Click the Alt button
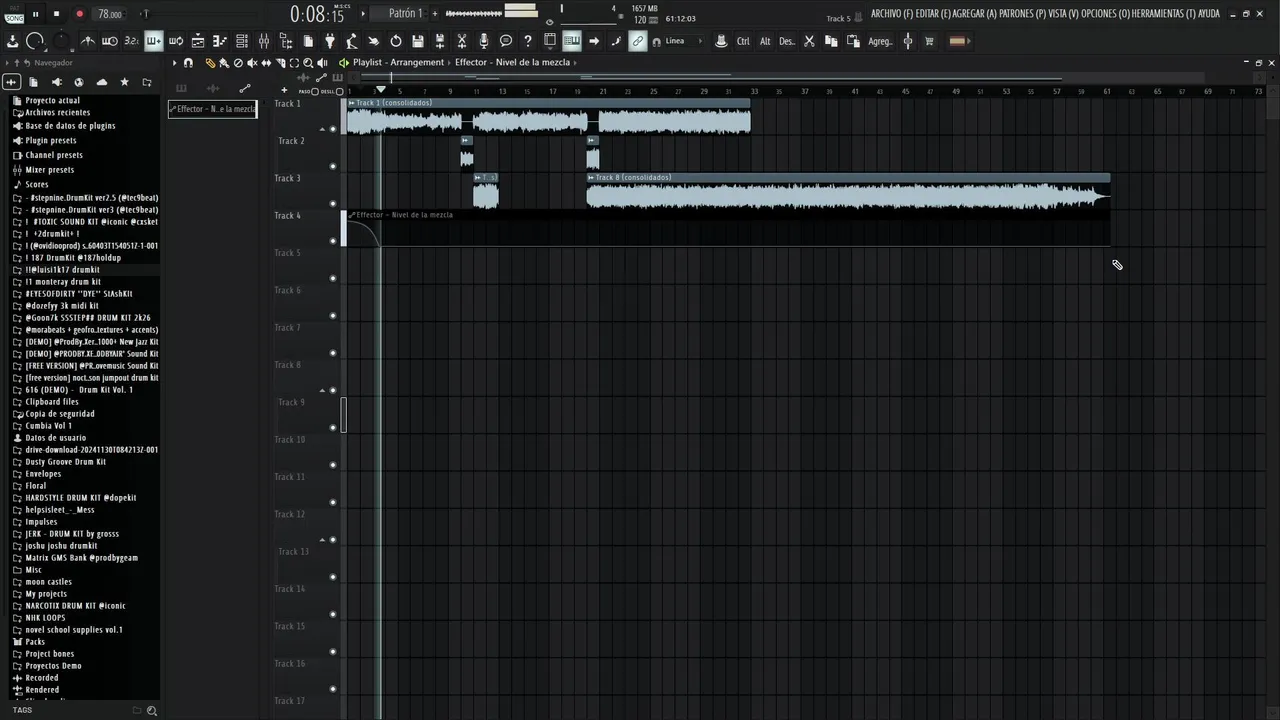 (x=765, y=41)
